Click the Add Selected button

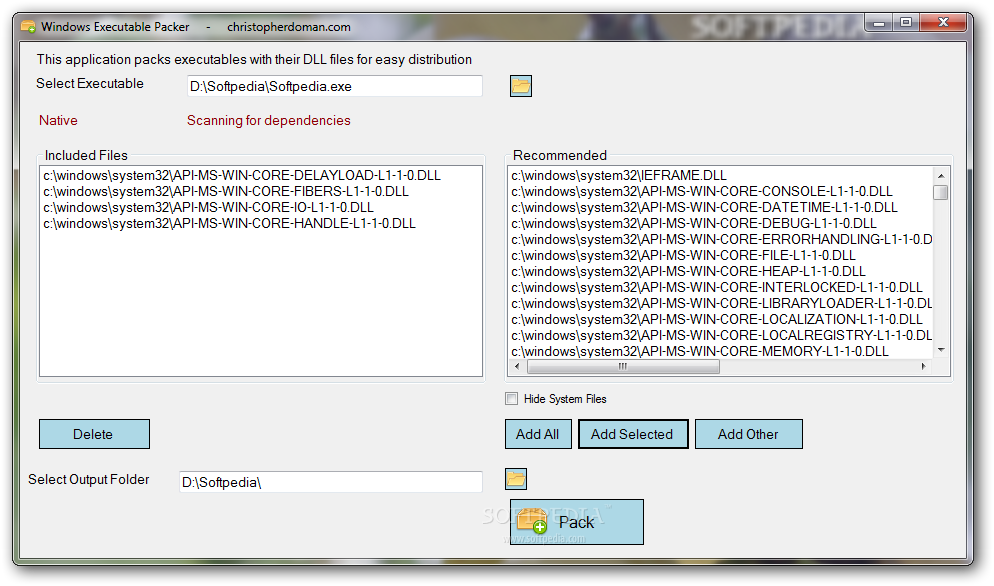633,434
